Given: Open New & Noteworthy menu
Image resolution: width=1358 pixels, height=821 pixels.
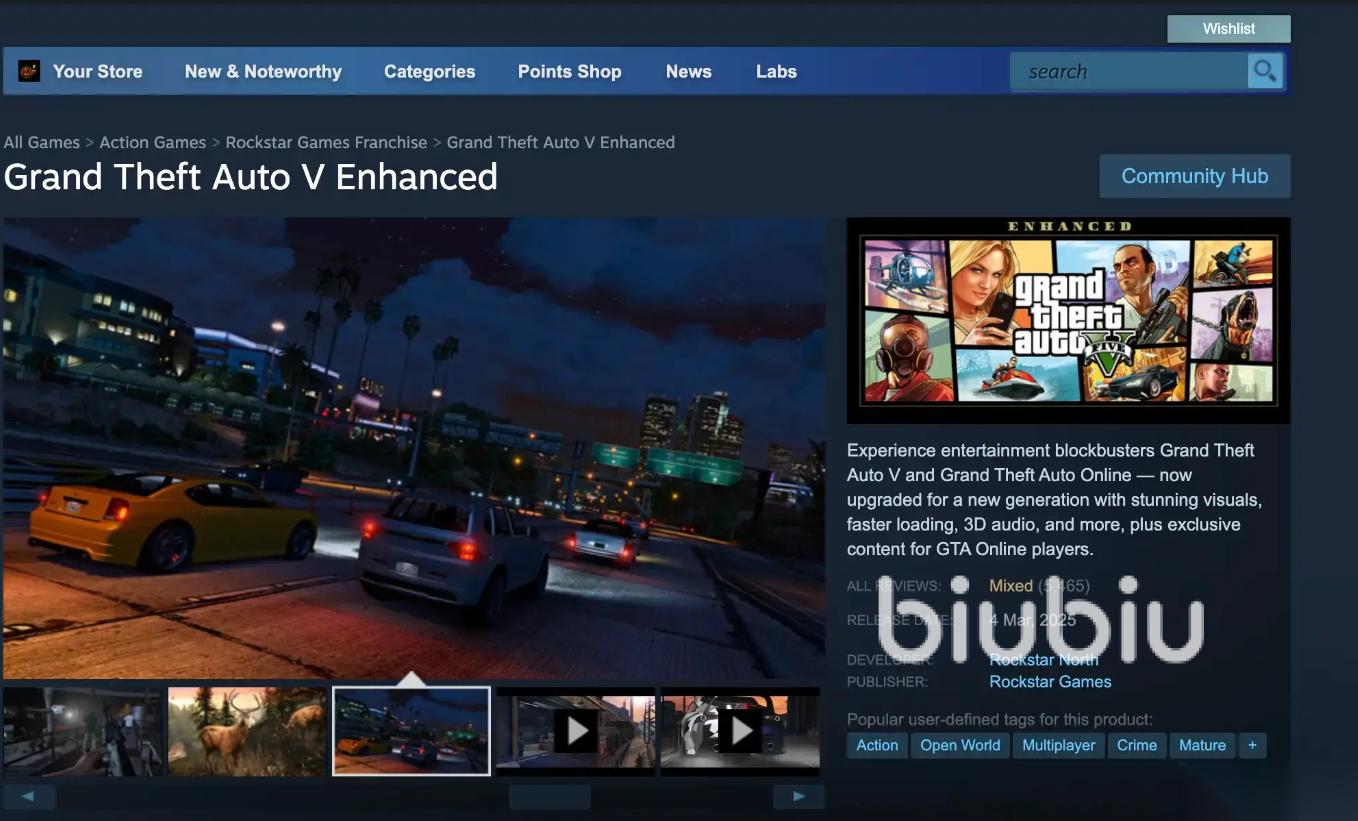Looking at the screenshot, I should tap(263, 71).
